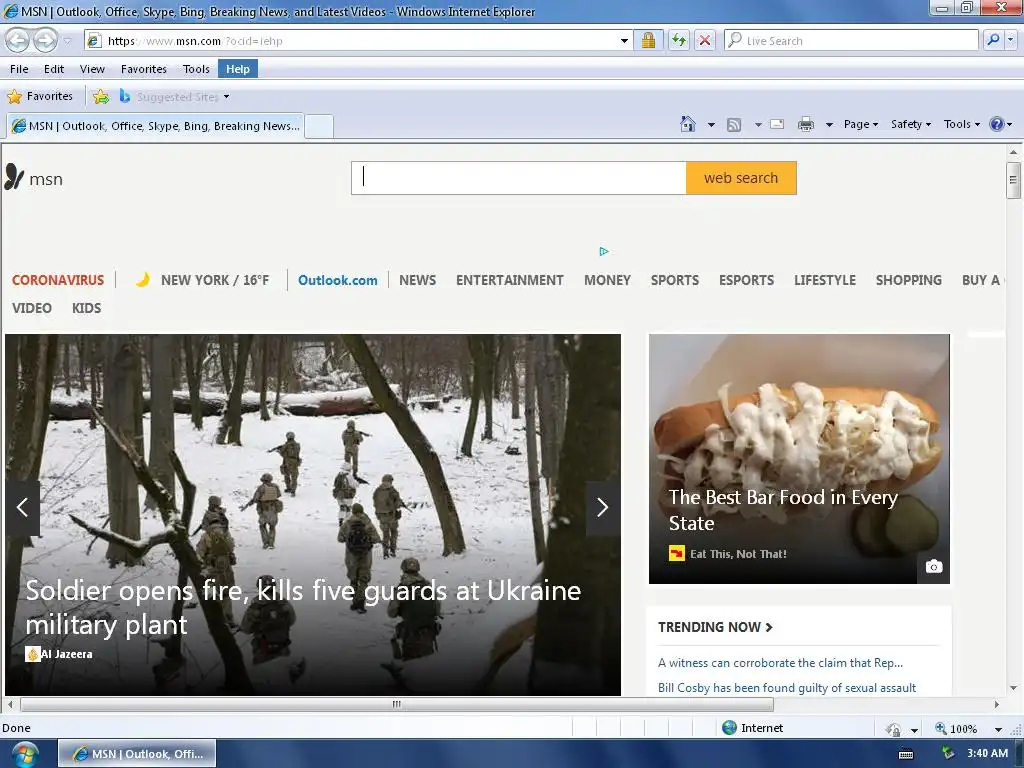
Task: Open the Tools command bar menu
Action: (961, 124)
